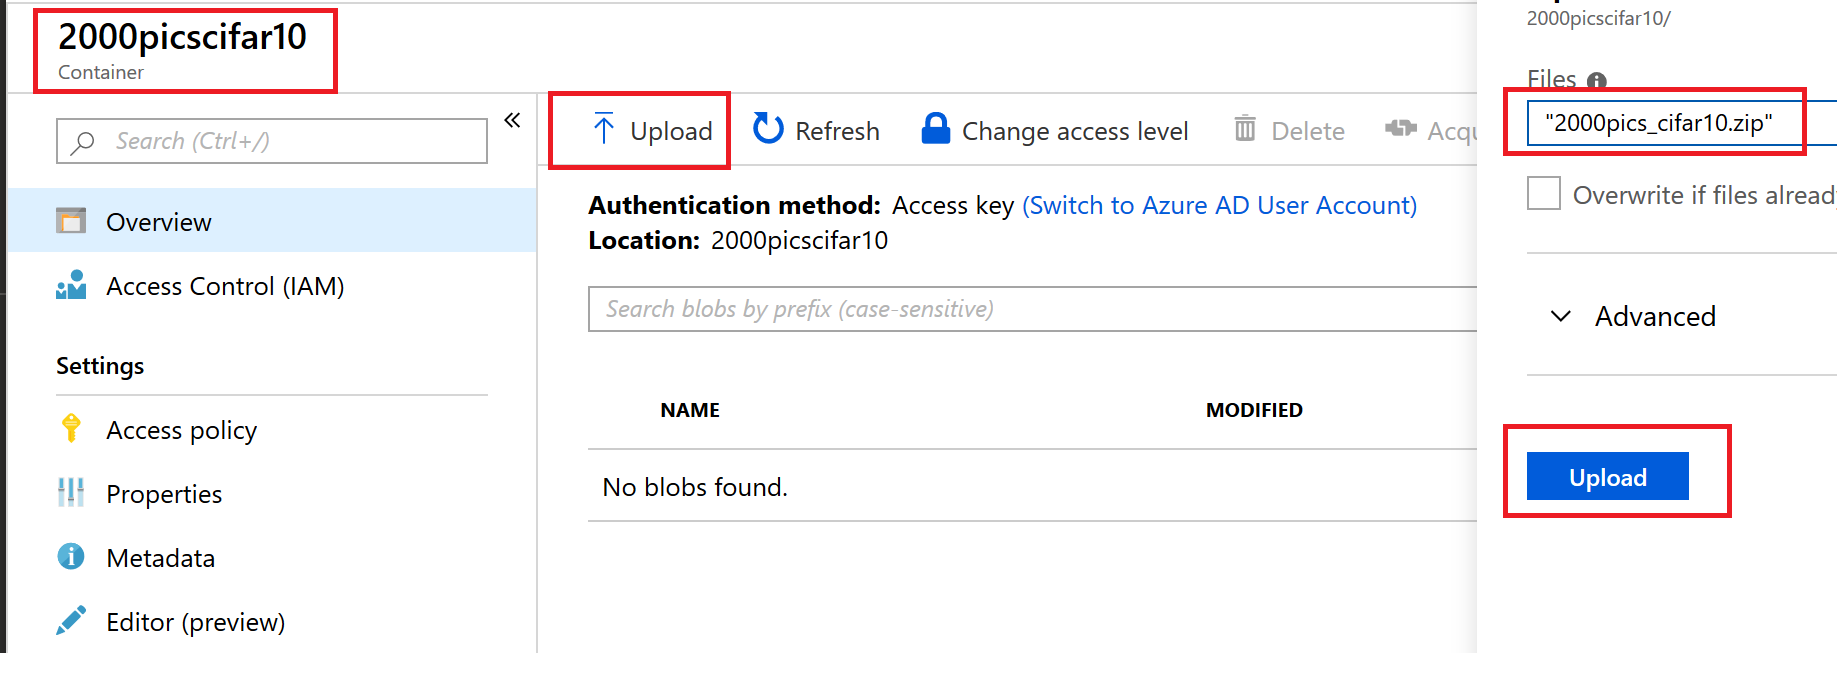Screen dimensions: 1837x684
Task: Click the Access Control (IAM) people icon
Action: [71, 285]
